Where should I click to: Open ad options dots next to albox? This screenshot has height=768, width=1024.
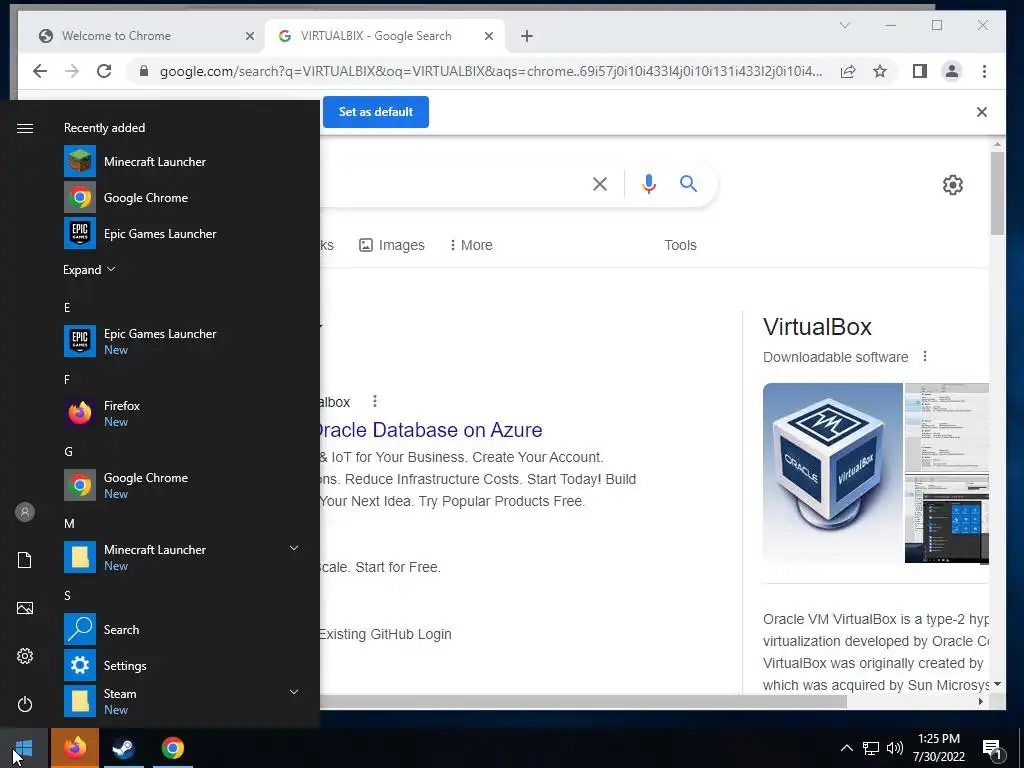[375, 401]
